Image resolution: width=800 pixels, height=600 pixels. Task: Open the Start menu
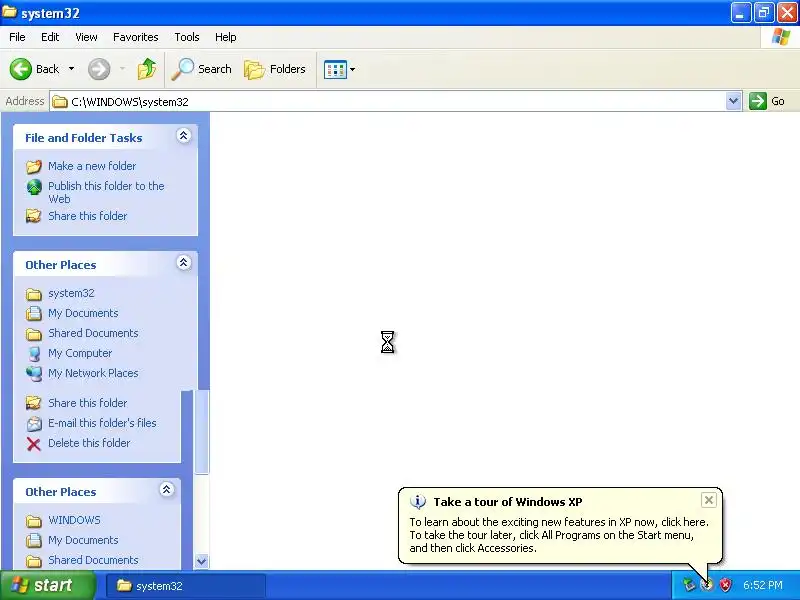click(47, 585)
